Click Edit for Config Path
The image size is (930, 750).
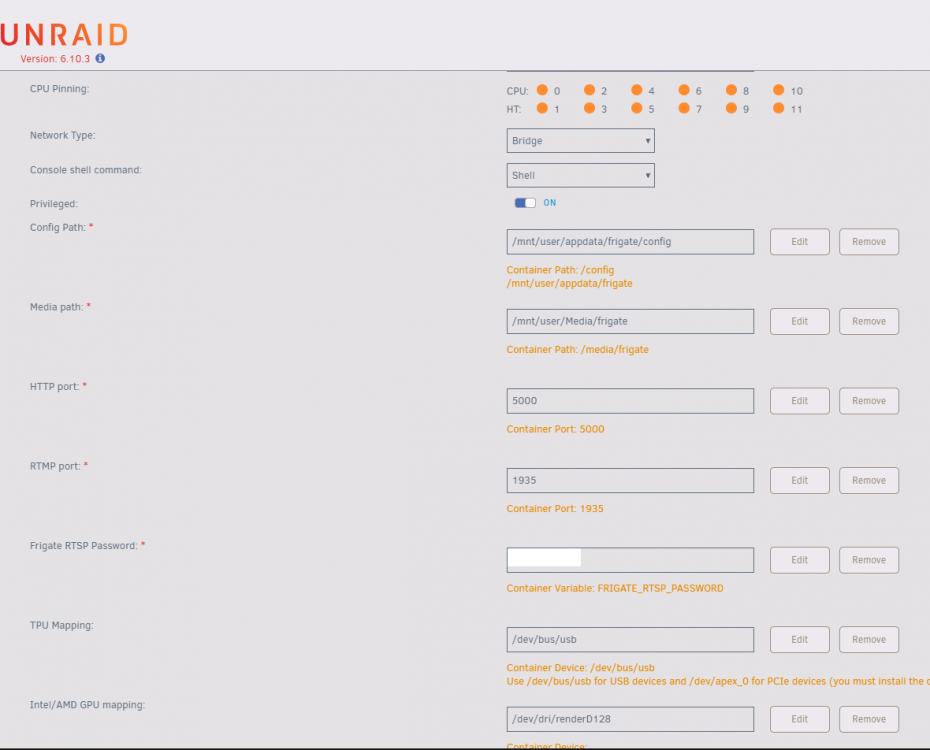[800, 242]
